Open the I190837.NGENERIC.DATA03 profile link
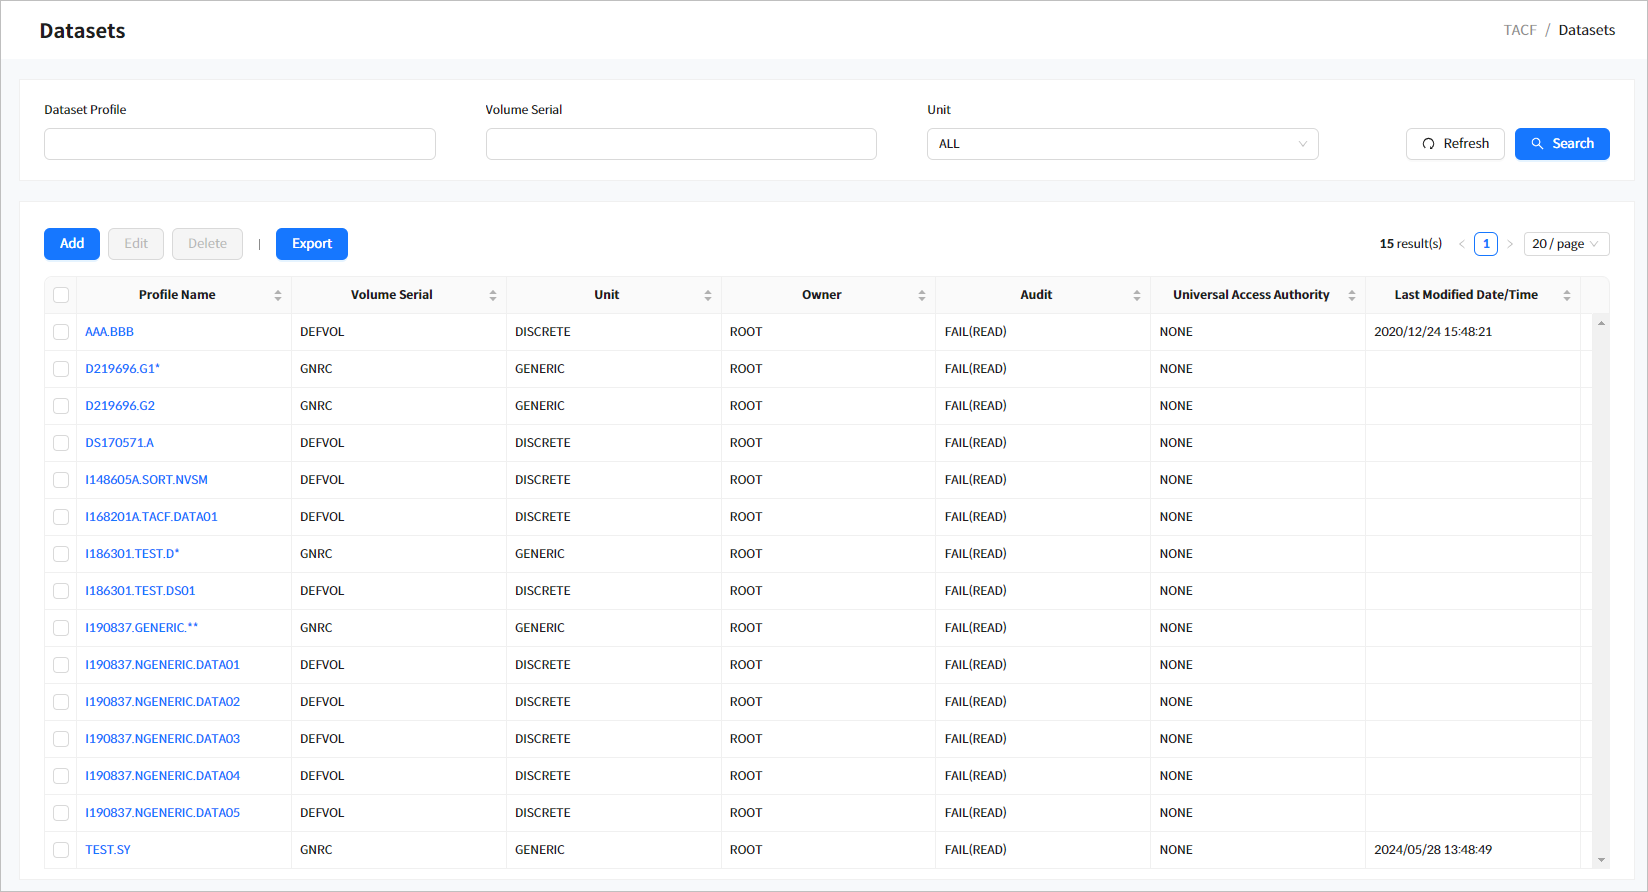 (162, 739)
